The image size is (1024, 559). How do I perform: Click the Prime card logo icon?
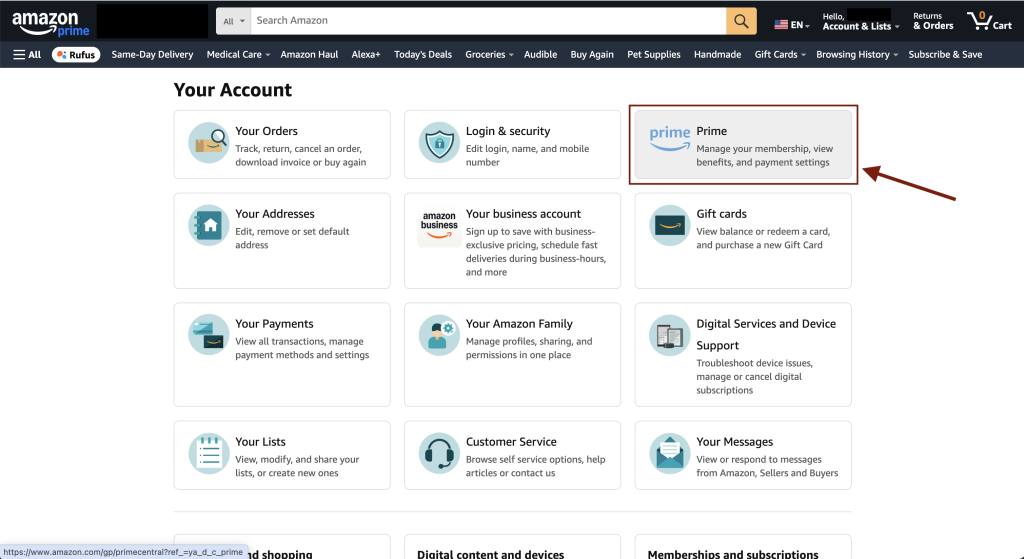[669, 138]
